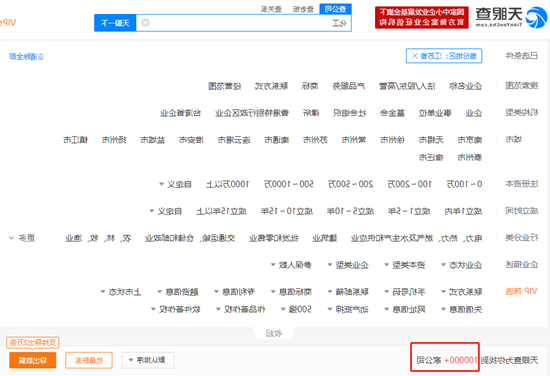The image size is (550, 376).
Task: Select 产品服务 search scope
Action: 349,86
